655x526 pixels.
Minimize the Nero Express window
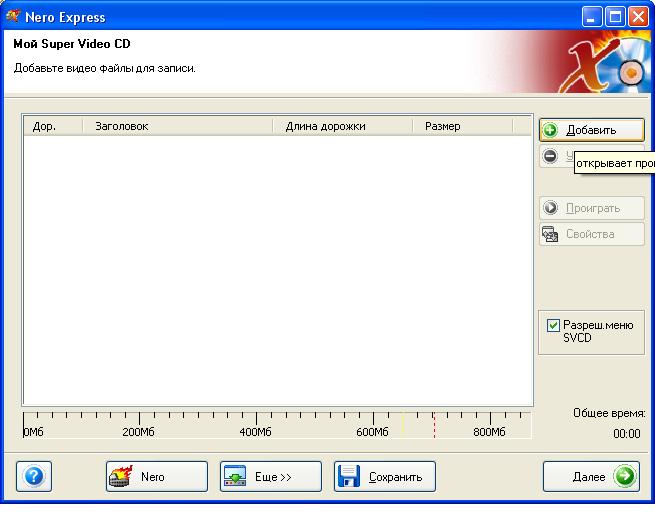[x=592, y=17]
